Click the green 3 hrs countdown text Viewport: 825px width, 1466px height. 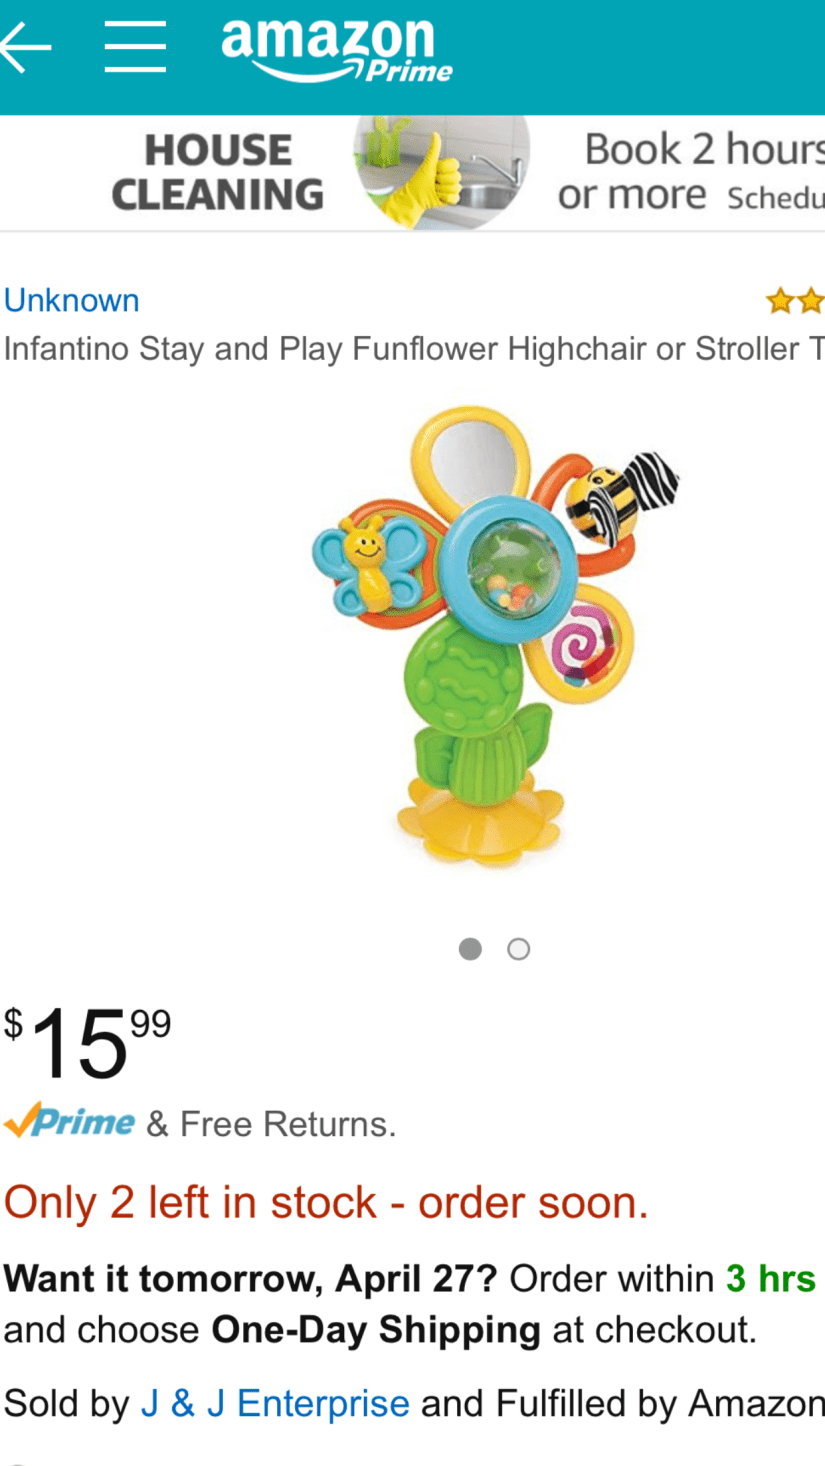point(771,1278)
